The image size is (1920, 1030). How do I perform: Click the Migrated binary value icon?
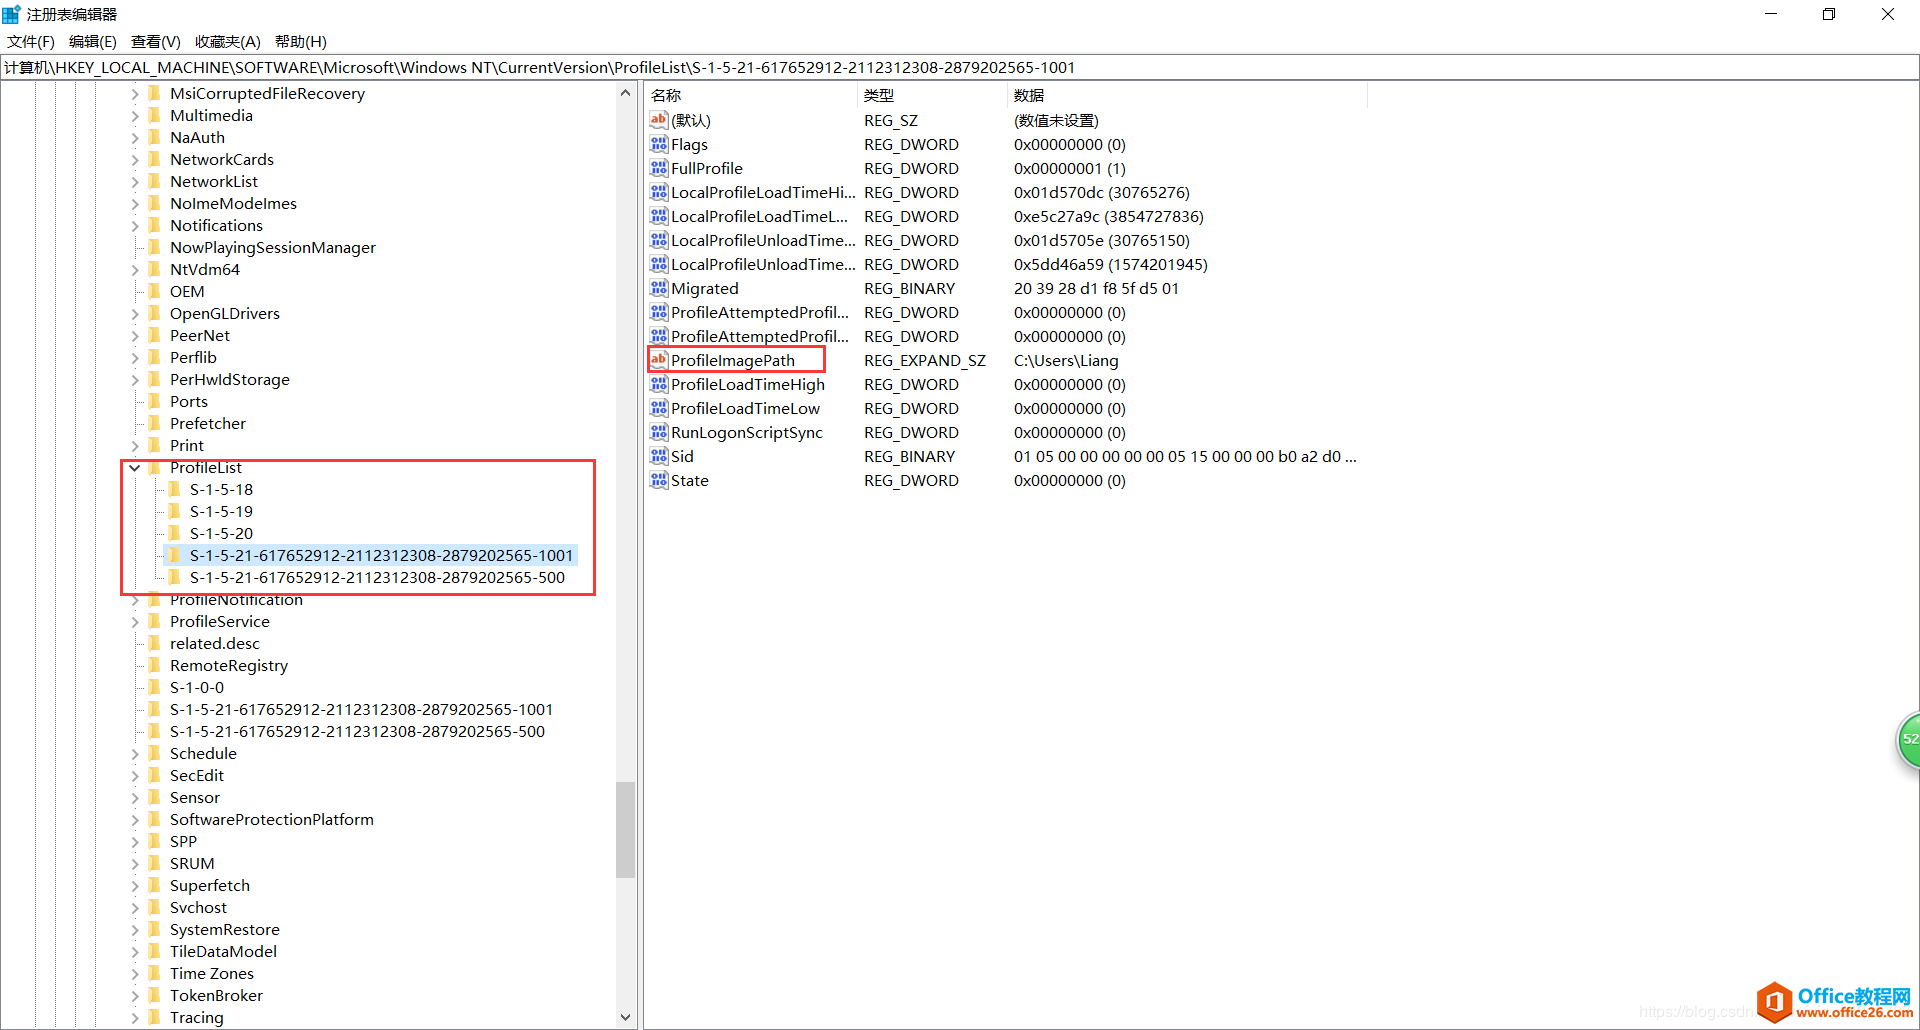658,288
